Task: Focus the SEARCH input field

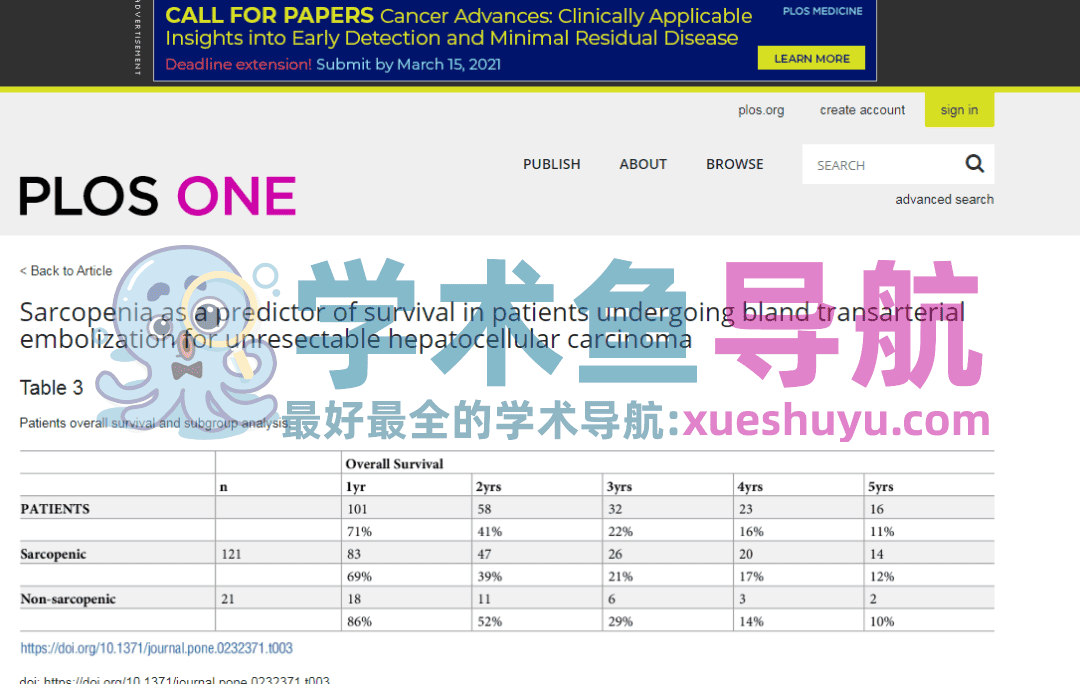Action: coord(880,165)
